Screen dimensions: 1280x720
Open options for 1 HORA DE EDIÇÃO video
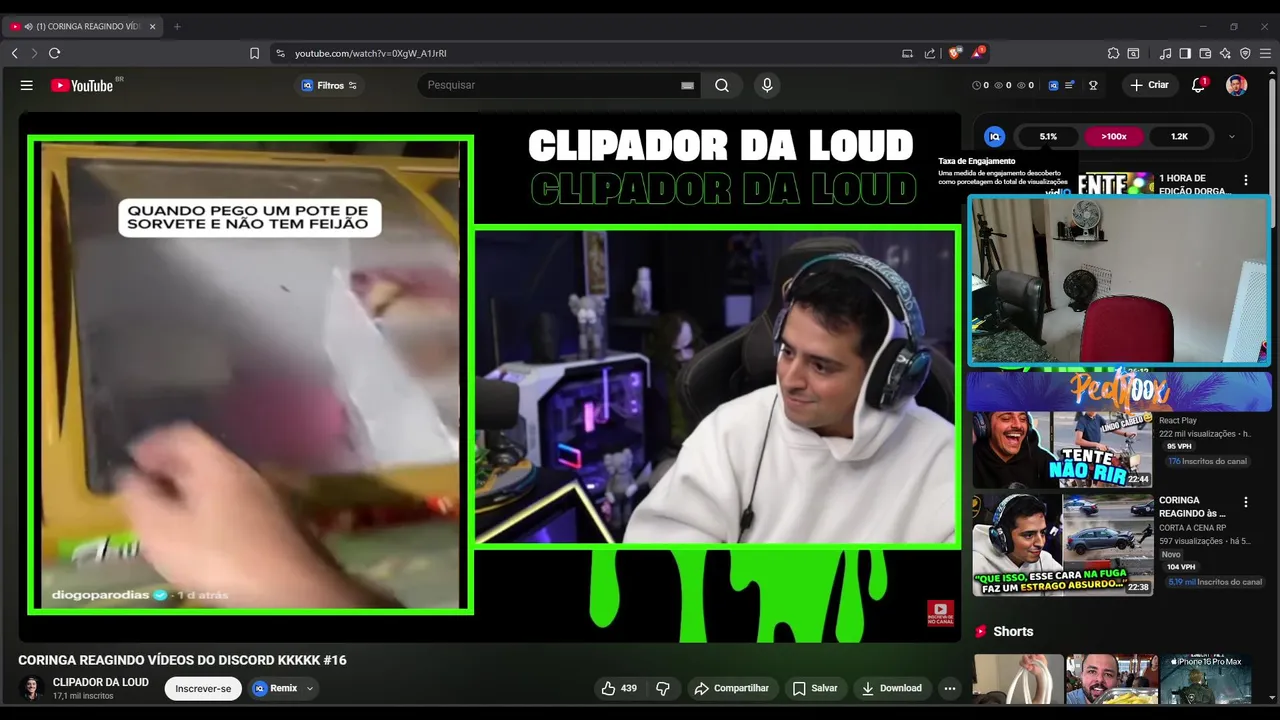[x=1246, y=180]
